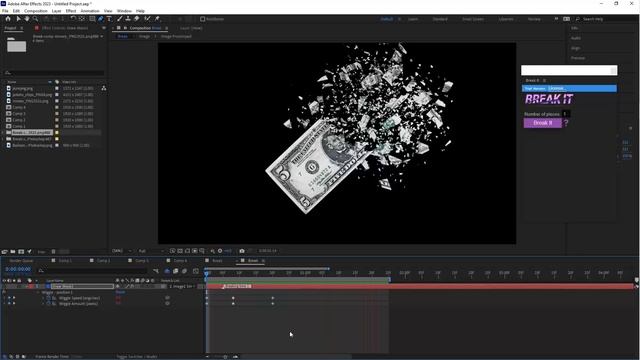Click the timeline playhead current time indicator
The width and height of the screenshot is (640, 360).
207,274
